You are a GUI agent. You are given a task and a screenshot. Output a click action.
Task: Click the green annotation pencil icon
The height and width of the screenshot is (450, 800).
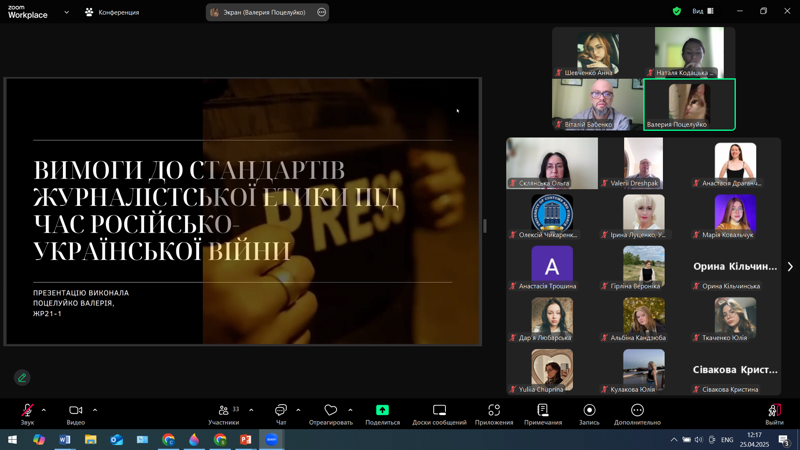[22, 378]
